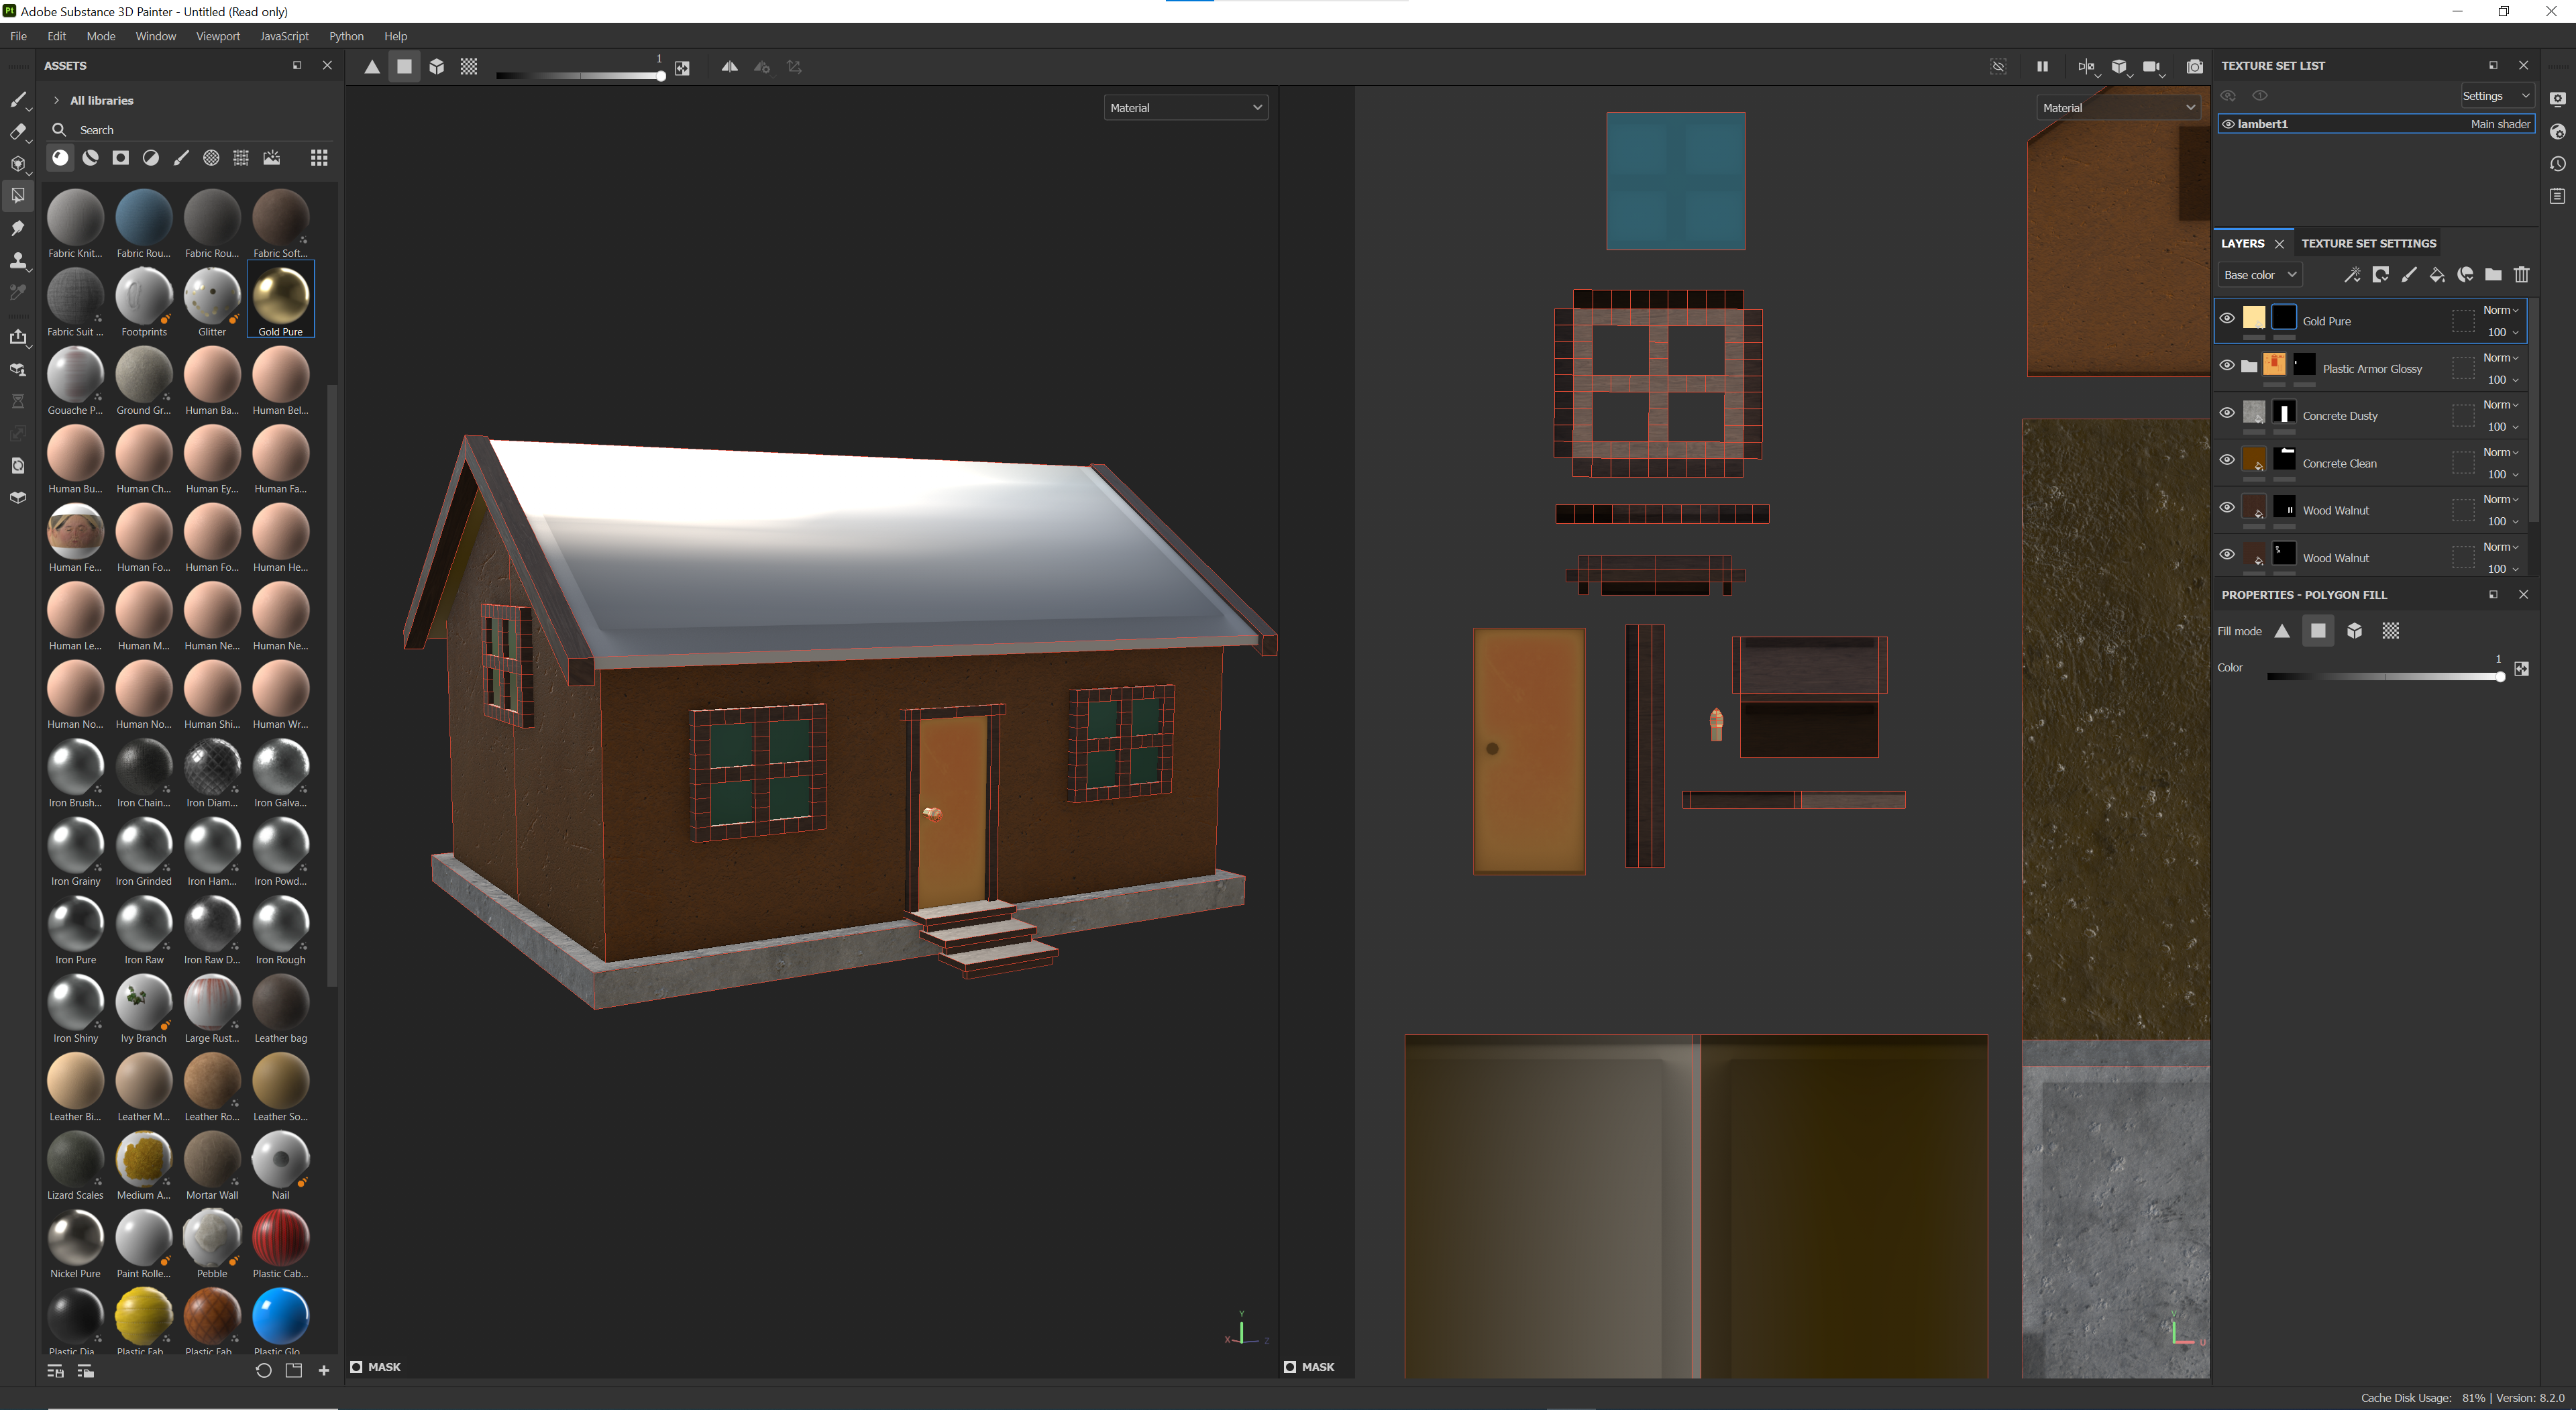Add a fill layer with bucket icon

click(x=2437, y=275)
